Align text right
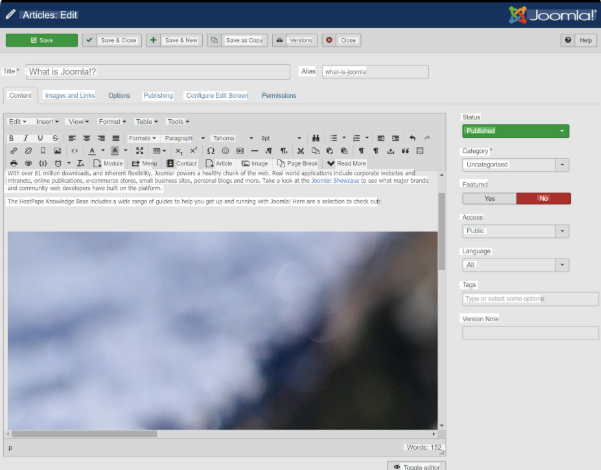601x470 pixels. click(x=101, y=138)
